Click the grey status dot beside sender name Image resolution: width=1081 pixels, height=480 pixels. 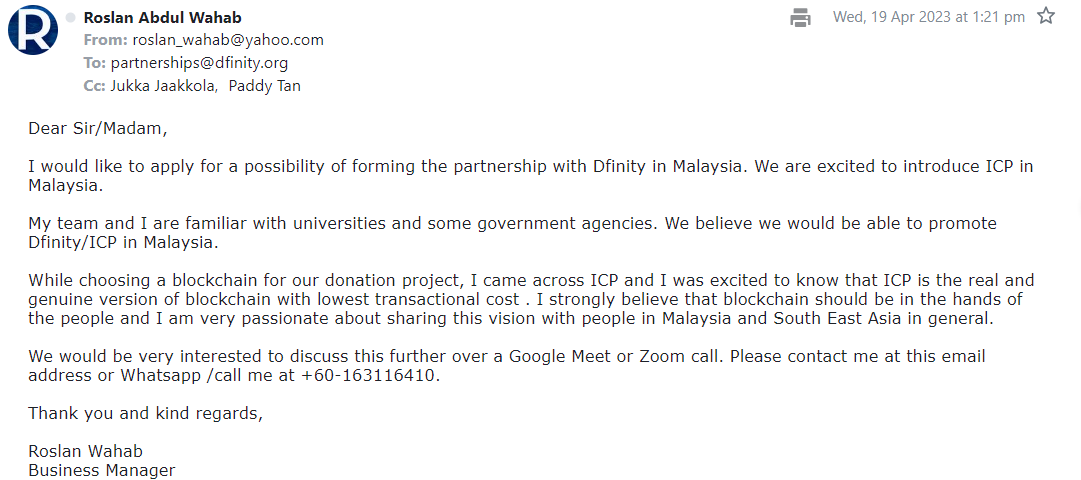click(70, 18)
